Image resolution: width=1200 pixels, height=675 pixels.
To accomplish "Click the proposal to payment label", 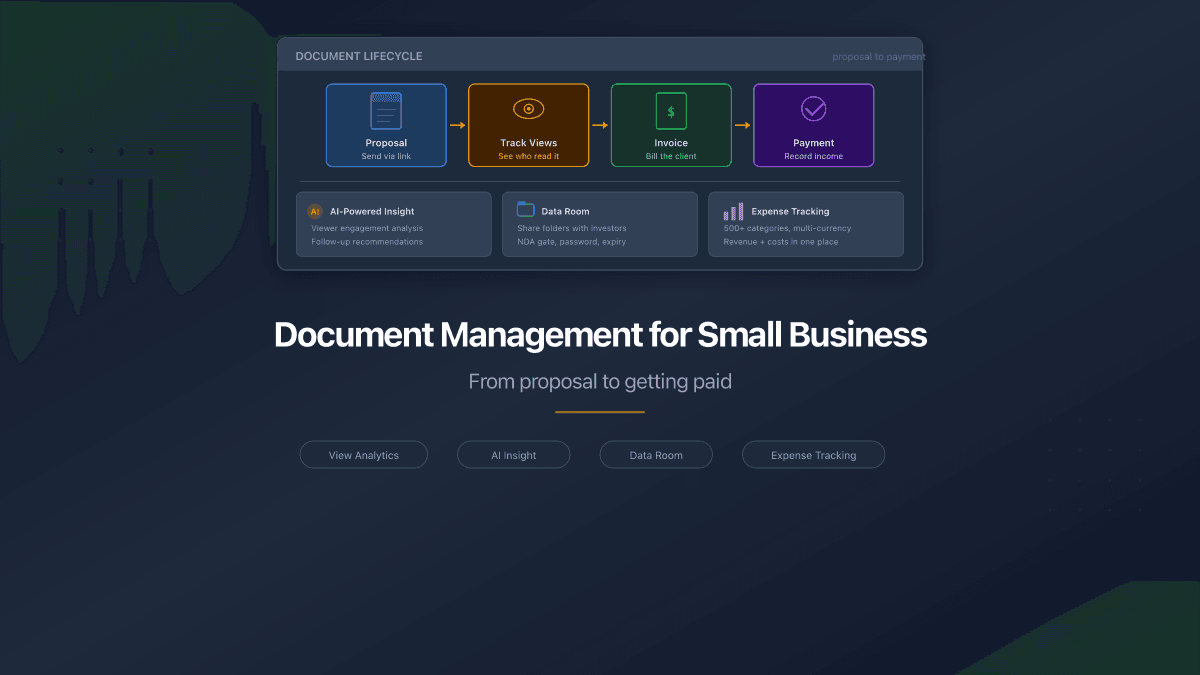I will pyautogui.click(x=878, y=56).
